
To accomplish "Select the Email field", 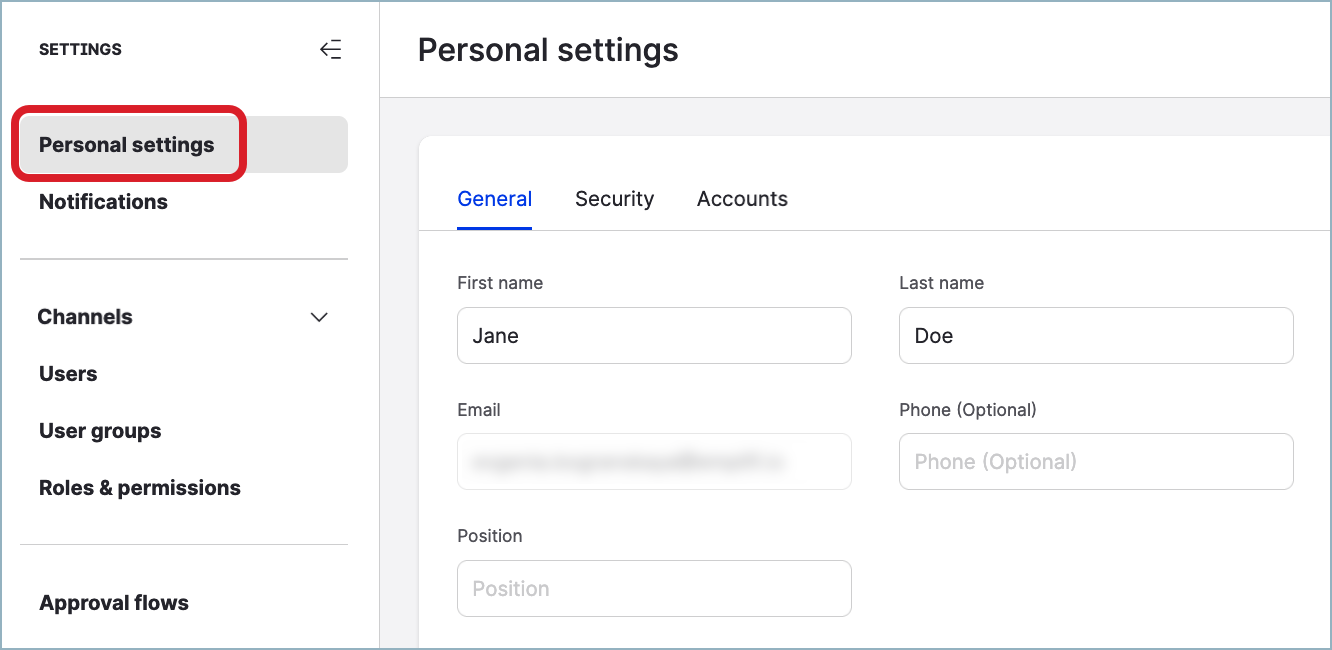I will coord(654,461).
